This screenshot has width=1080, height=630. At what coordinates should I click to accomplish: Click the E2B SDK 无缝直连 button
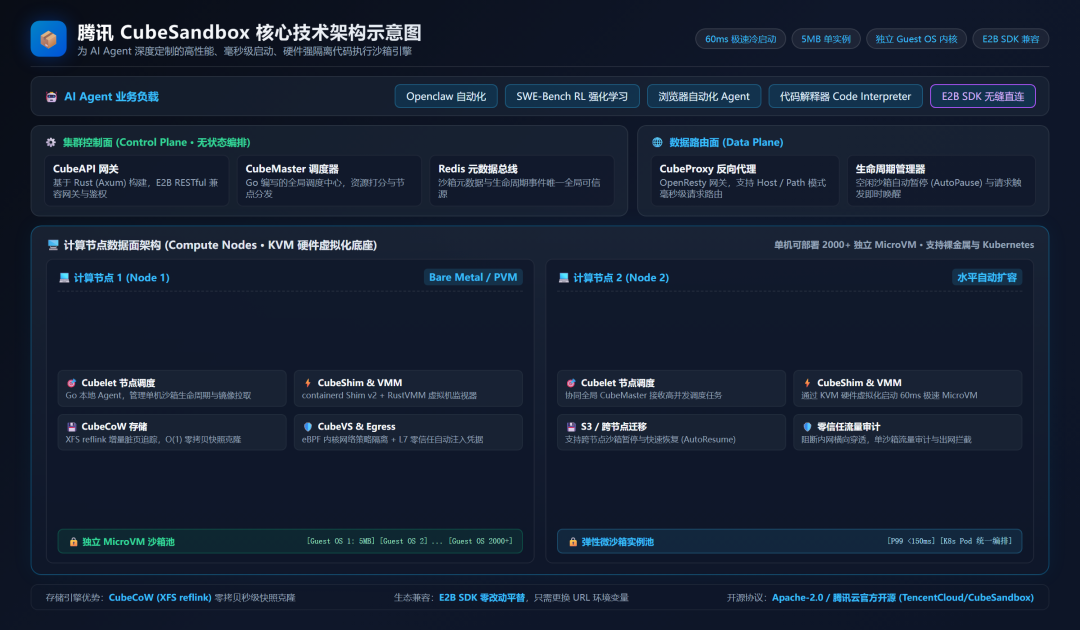click(983, 96)
